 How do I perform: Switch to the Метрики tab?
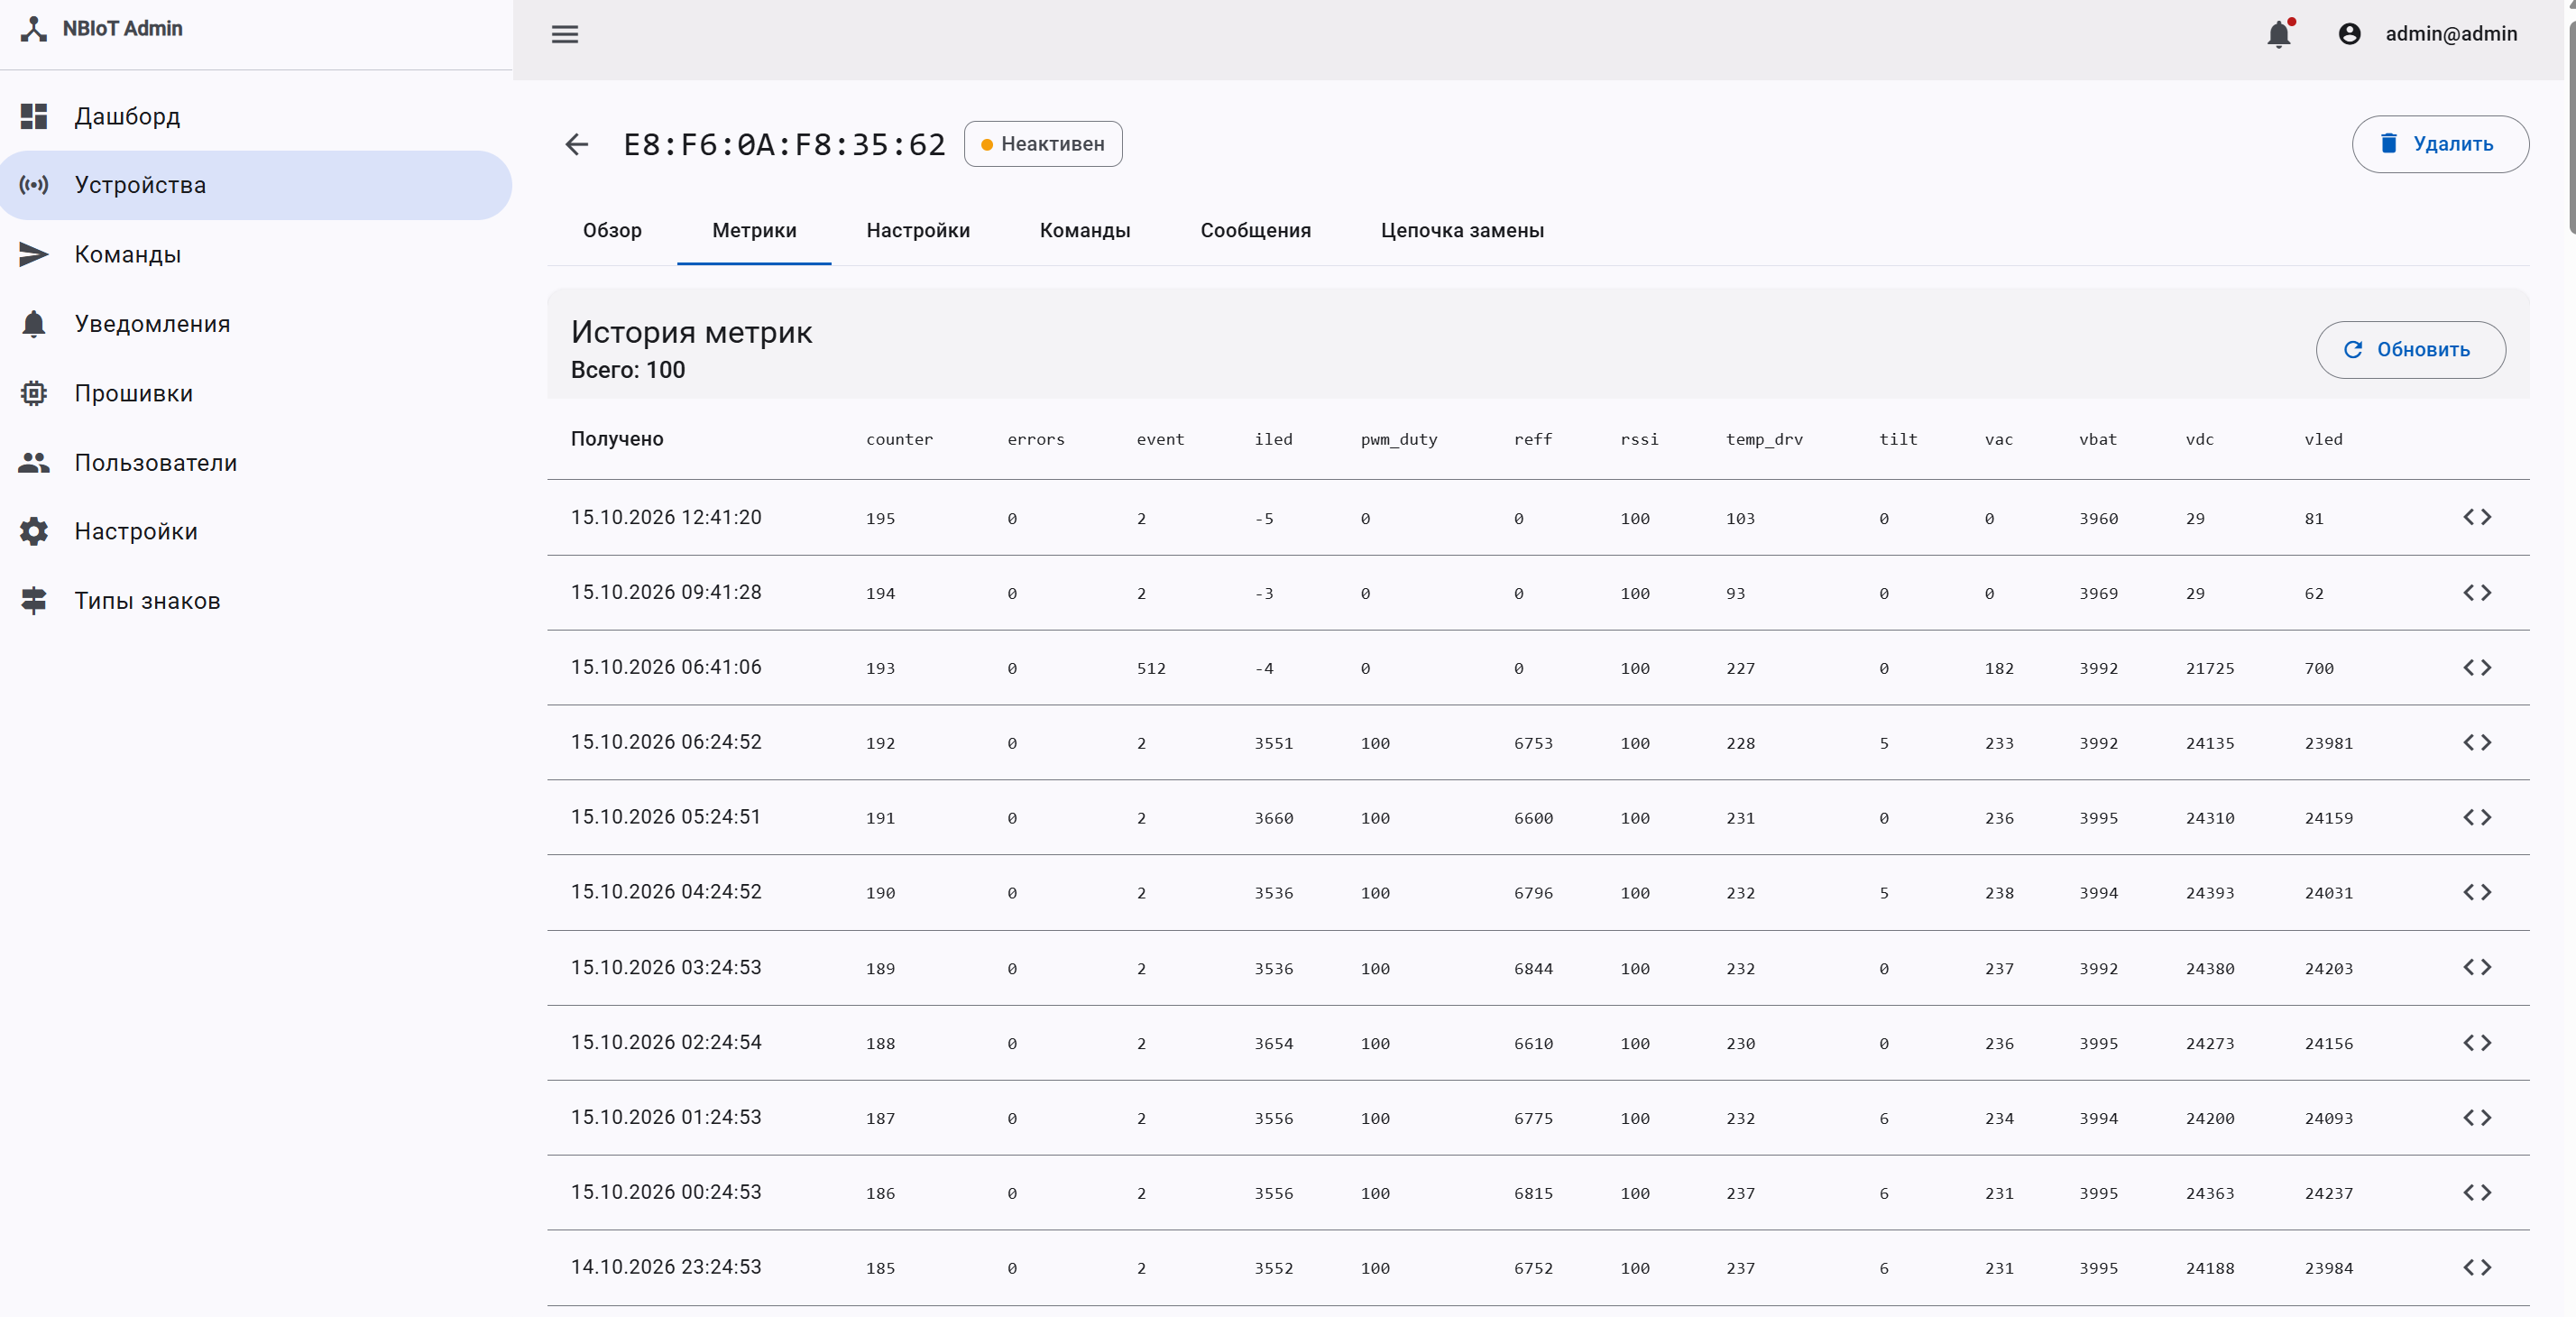754,230
